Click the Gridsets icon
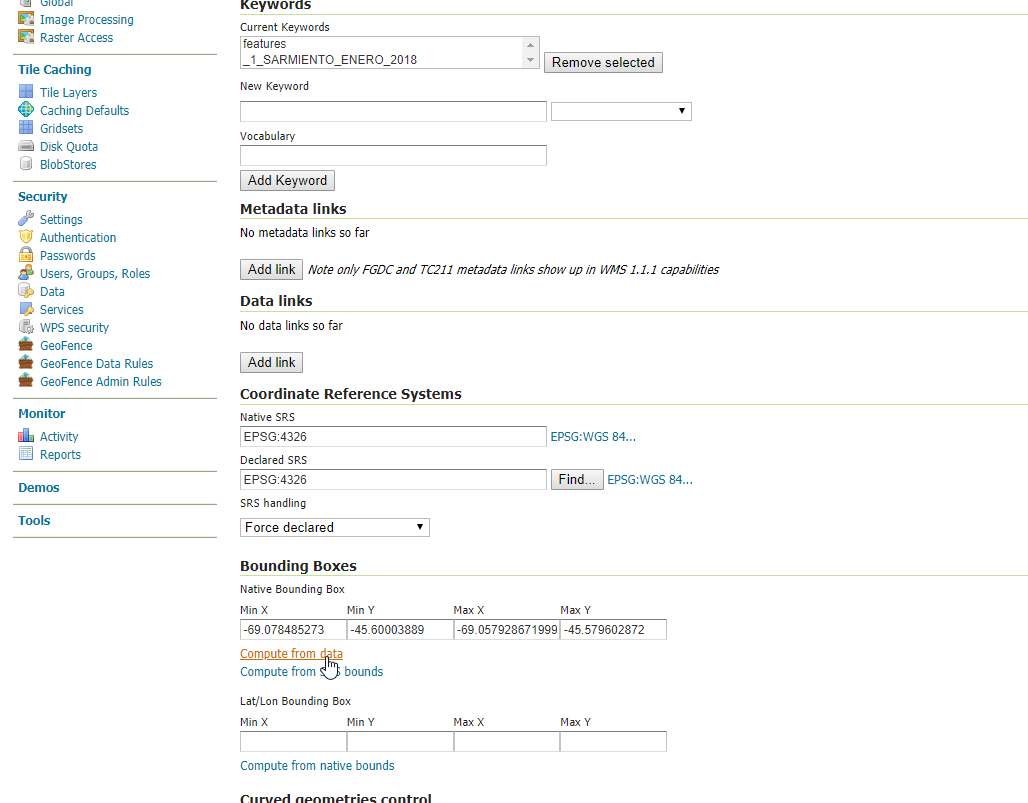This screenshot has height=803, width=1028. (x=26, y=128)
